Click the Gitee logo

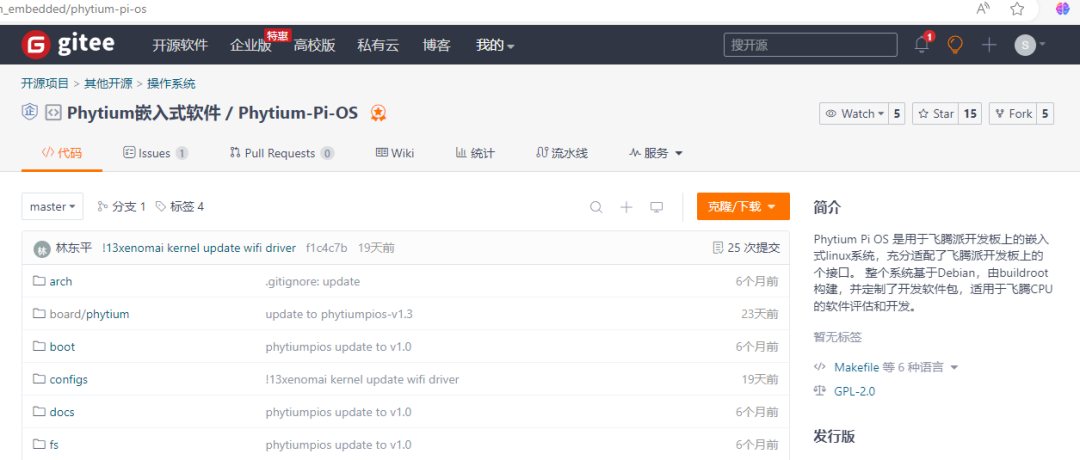click(x=68, y=45)
